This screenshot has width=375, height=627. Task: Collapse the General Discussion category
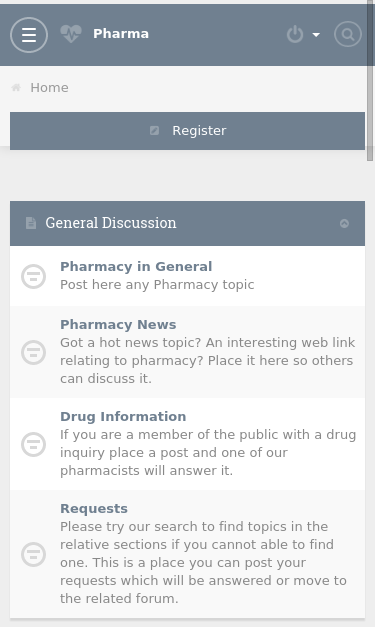click(344, 224)
